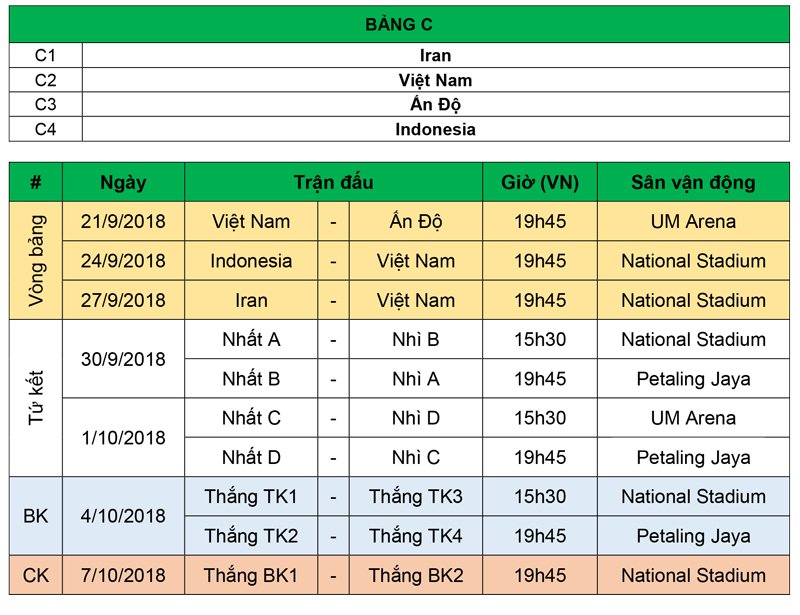The image size is (800, 615).
Task: Select the 21/9/2018 date cell
Action: tap(123, 221)
